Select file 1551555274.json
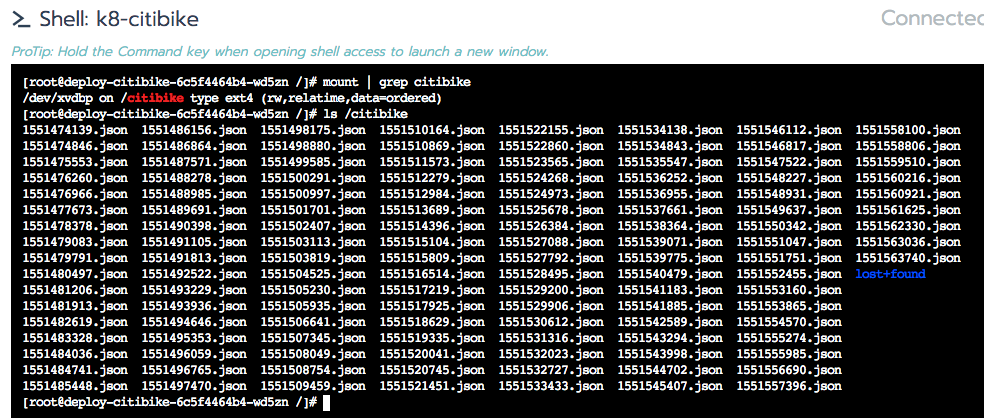This screenshot has height=418, width=984. (x=789, y=338)
